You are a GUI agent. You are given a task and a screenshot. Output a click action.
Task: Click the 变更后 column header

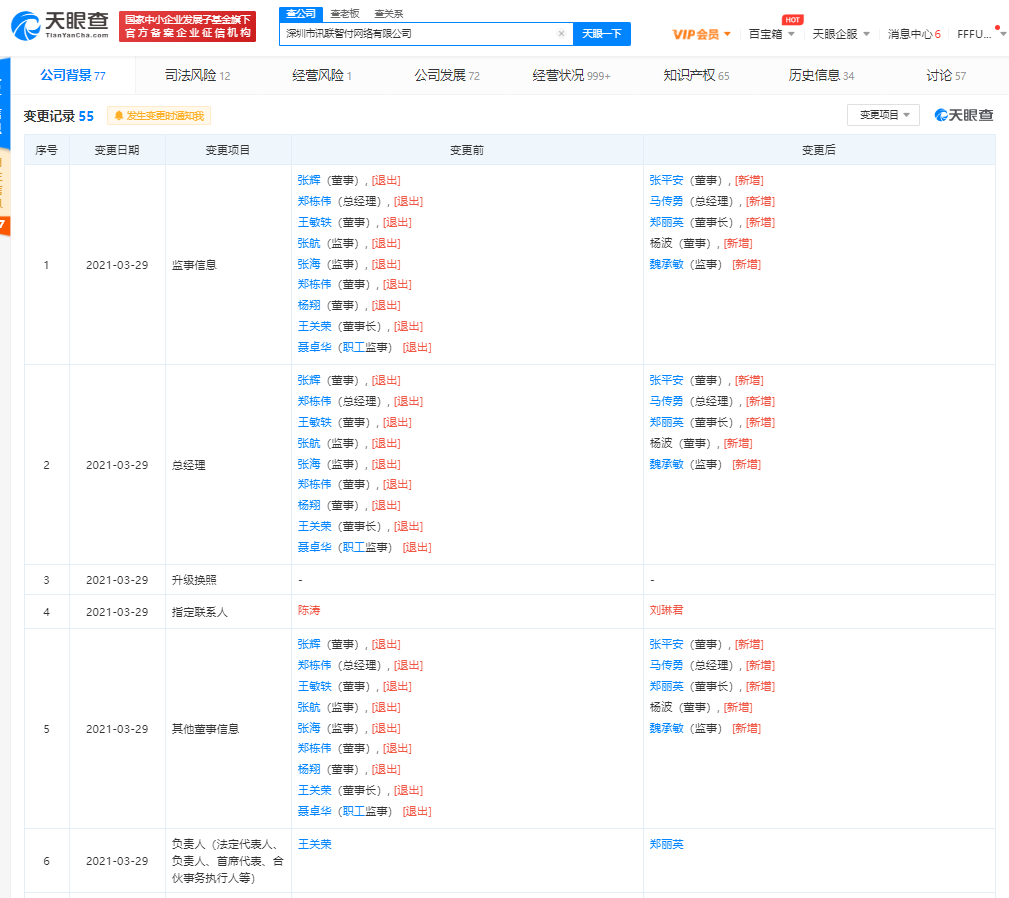(x=819, y=150)
